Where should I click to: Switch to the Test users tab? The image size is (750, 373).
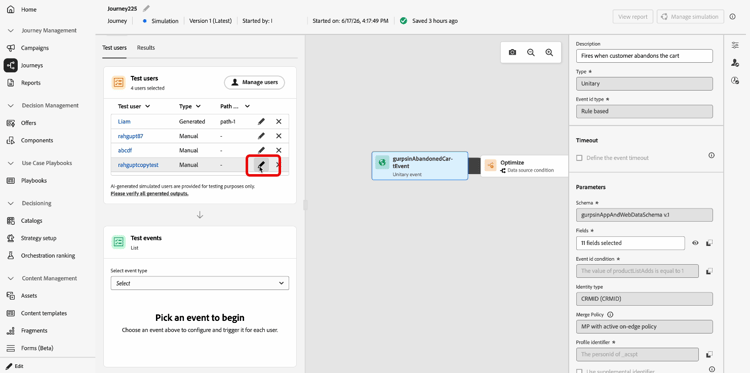tap(114, 48)
